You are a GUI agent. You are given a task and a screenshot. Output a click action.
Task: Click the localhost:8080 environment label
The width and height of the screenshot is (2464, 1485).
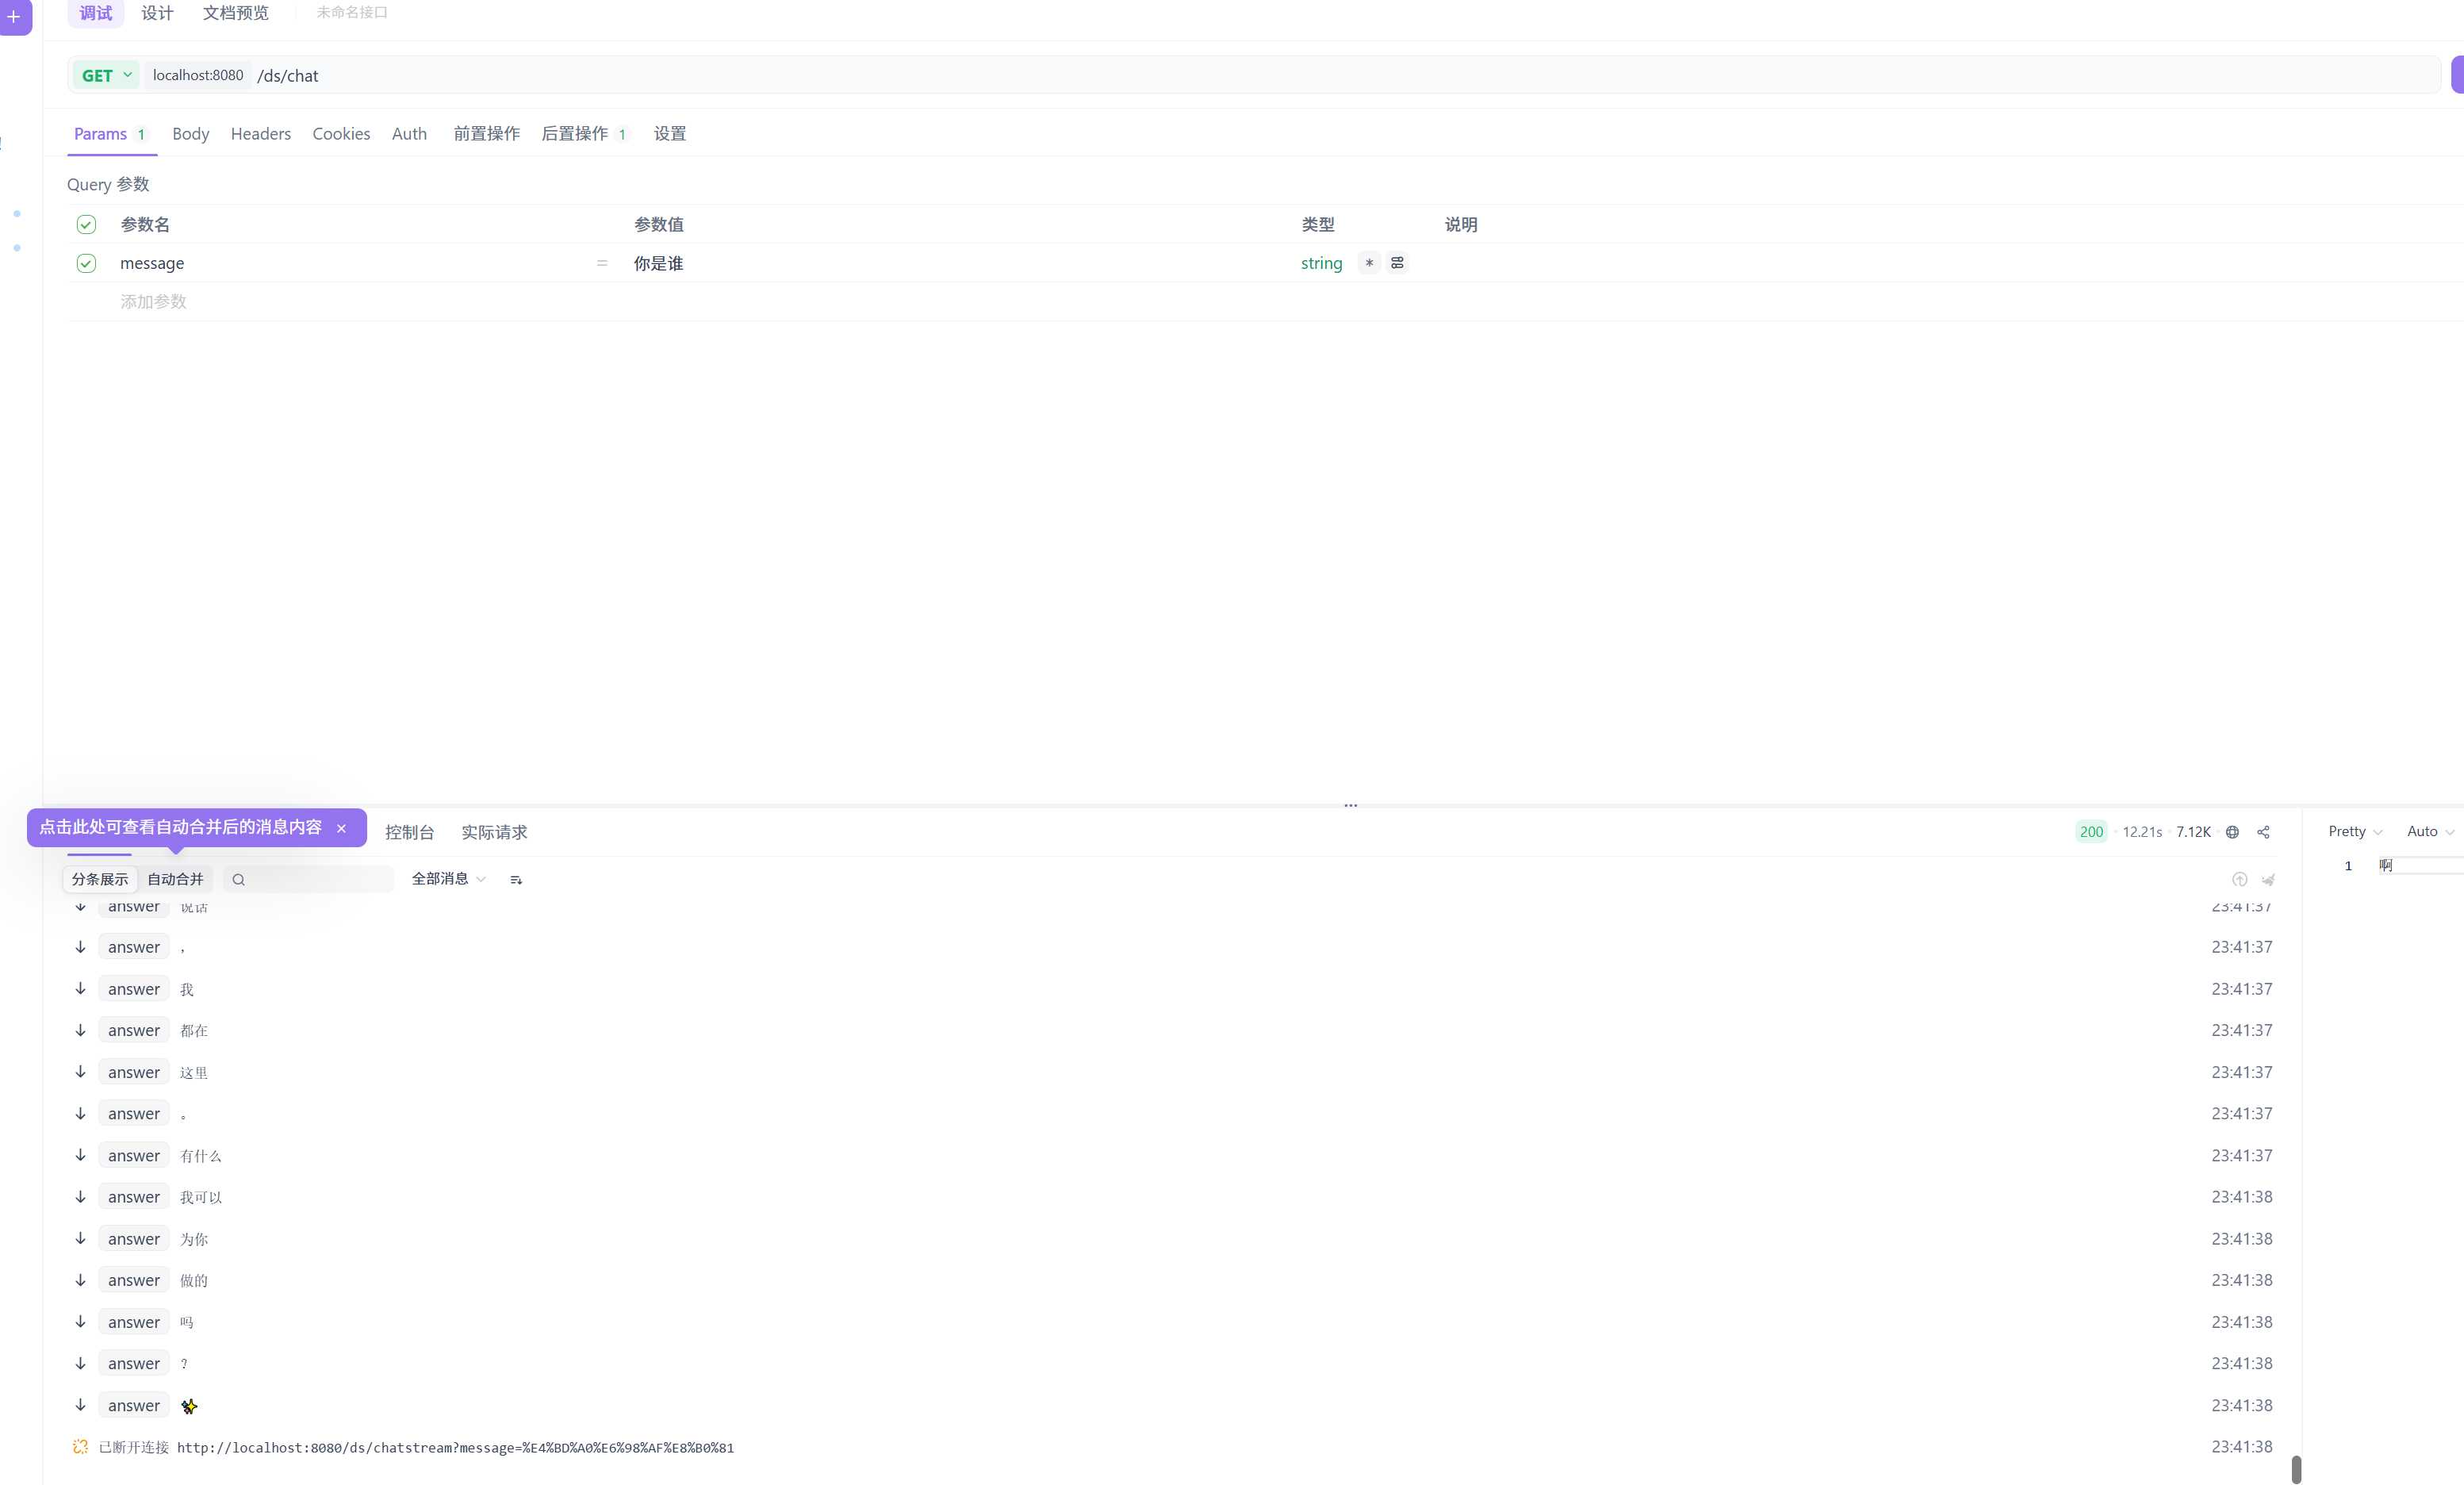pos(198,75)
